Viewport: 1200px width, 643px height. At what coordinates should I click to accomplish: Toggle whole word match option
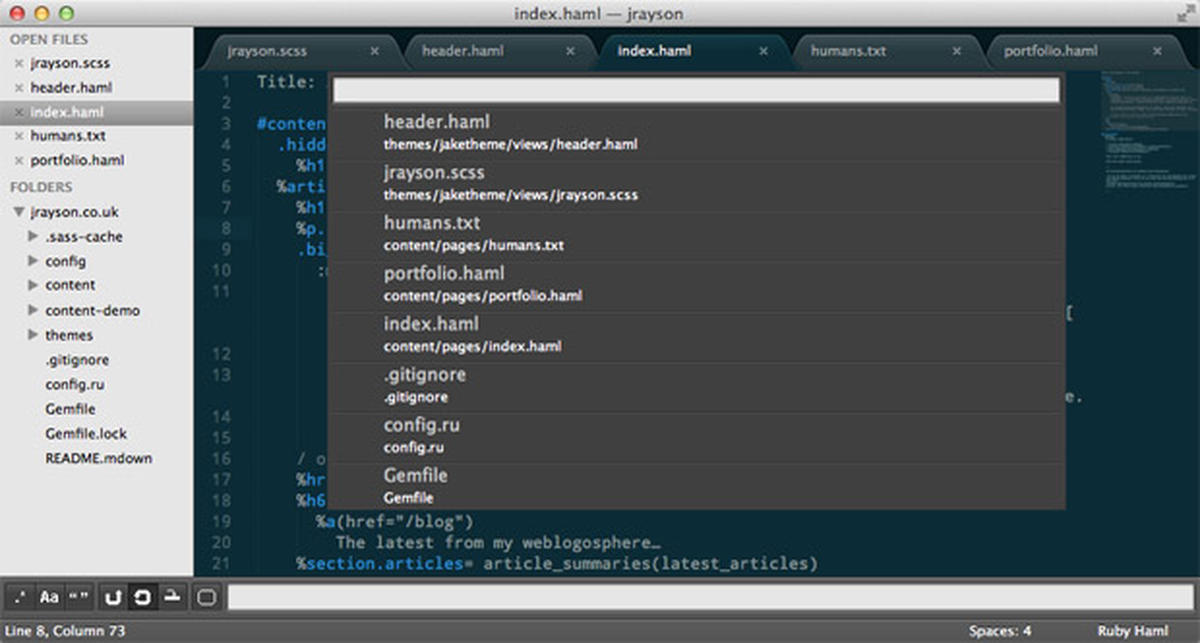pos(78,597)
